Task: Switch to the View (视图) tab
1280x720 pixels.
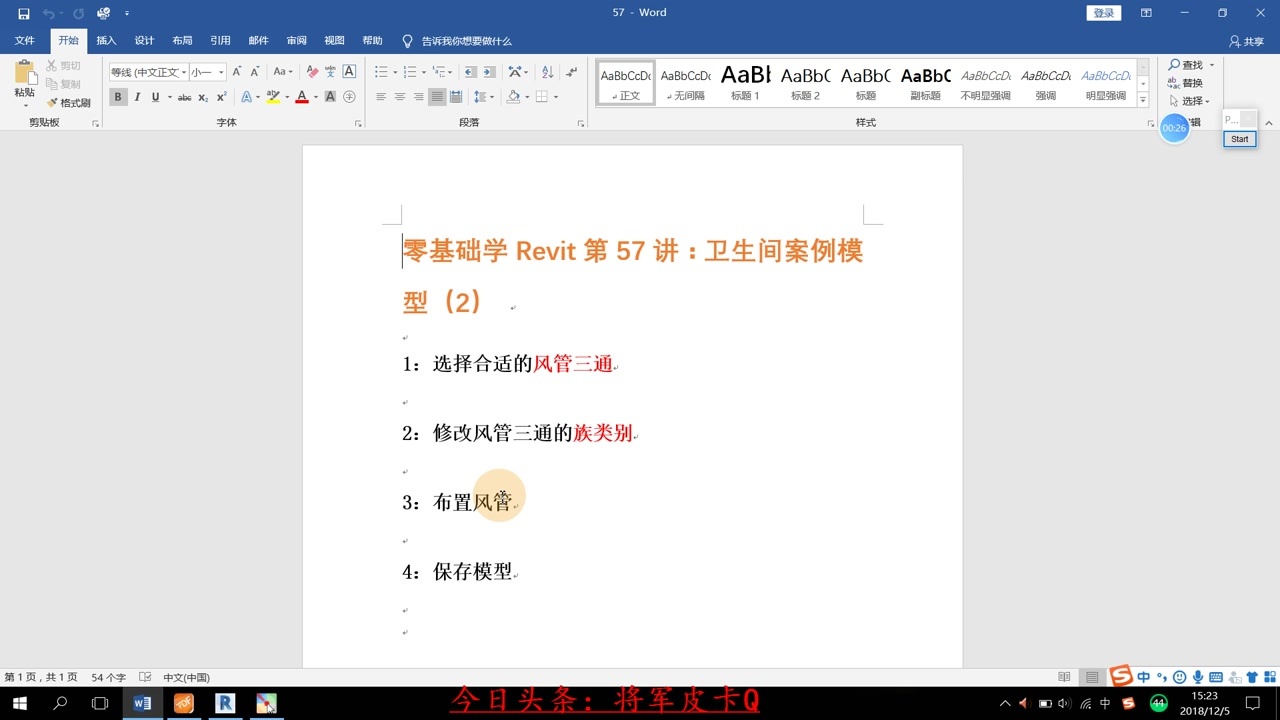Action: pos(334,41)
